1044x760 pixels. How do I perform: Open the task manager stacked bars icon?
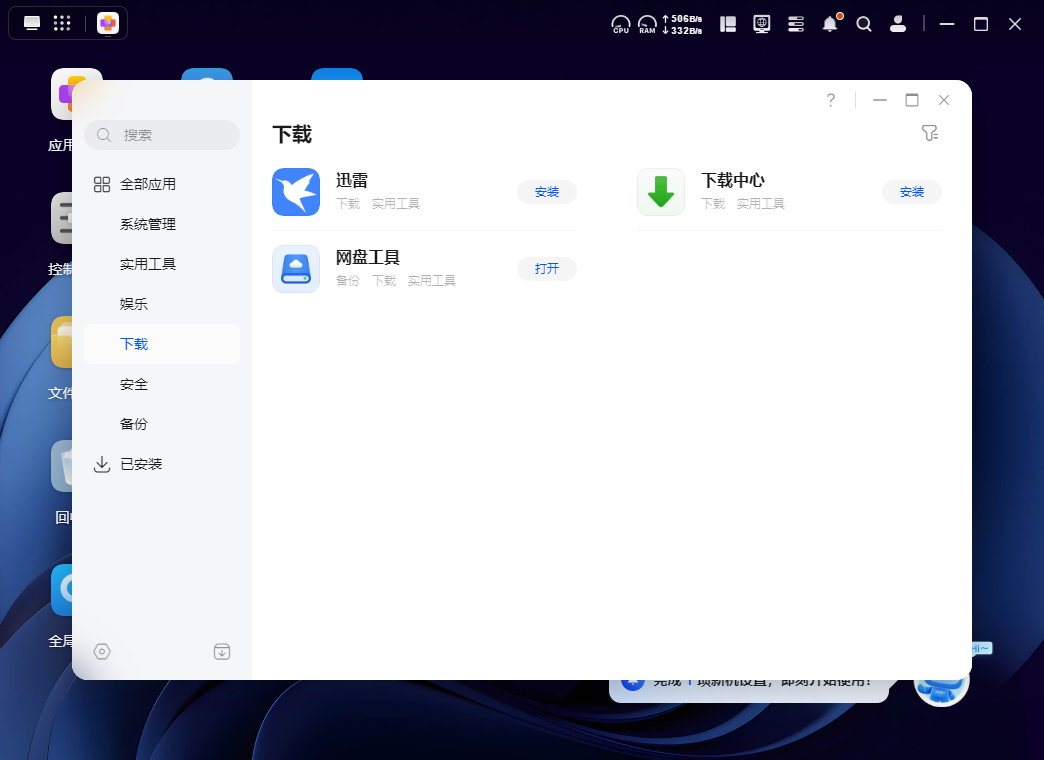tap(796, 25)
